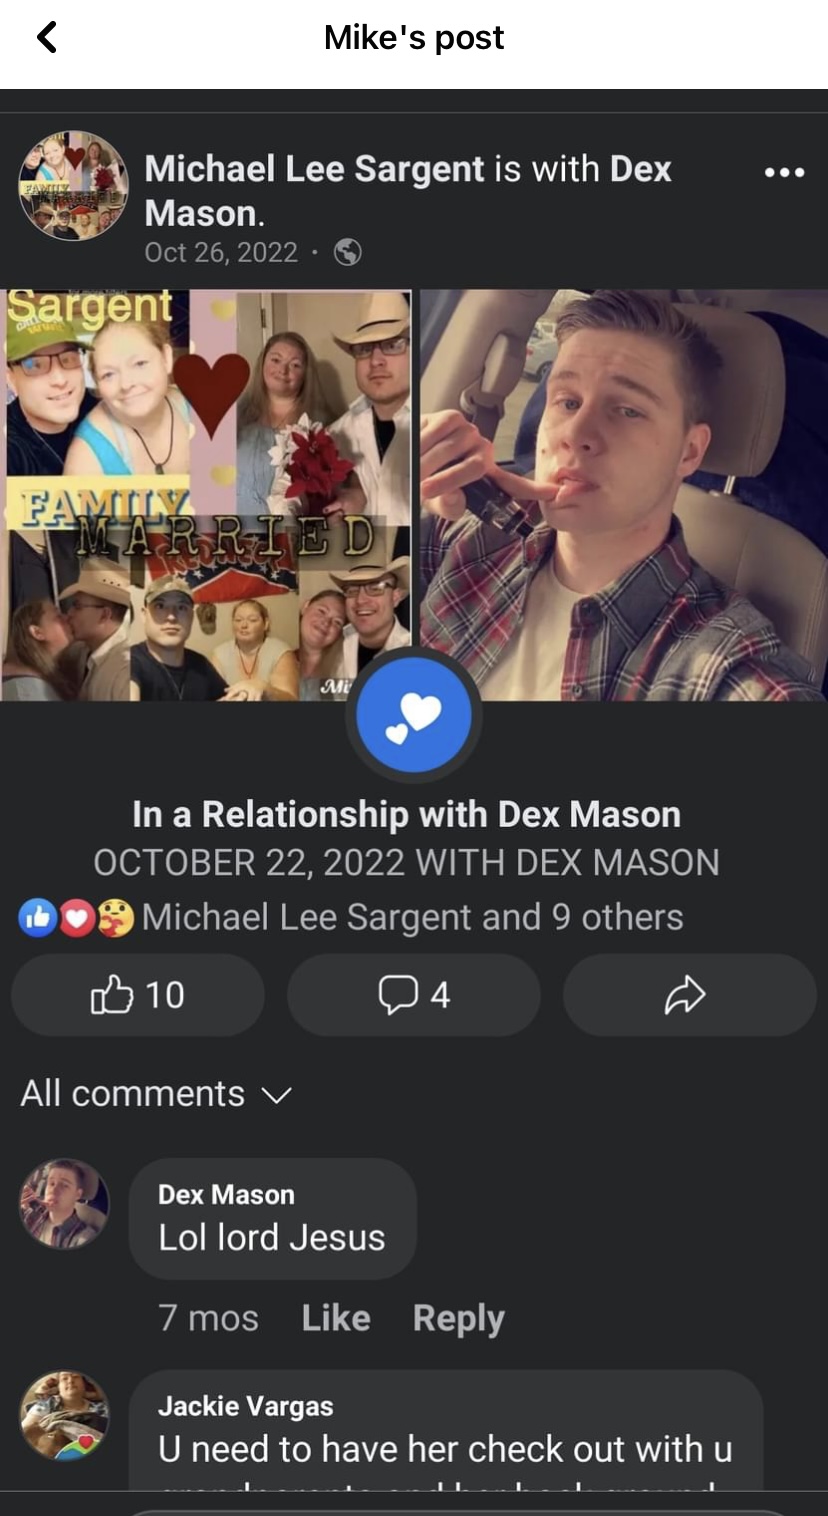View the Dex Mason car selfie photo

pos(623,495)
